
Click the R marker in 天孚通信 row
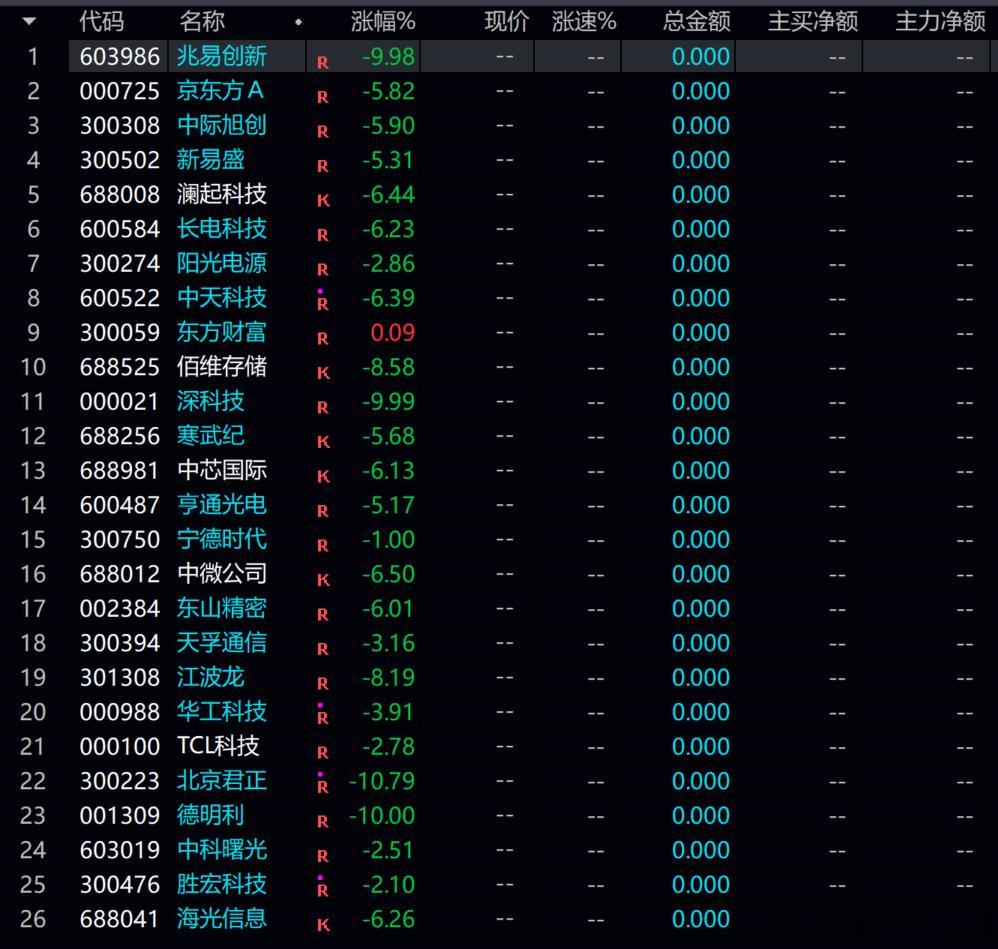323,649
